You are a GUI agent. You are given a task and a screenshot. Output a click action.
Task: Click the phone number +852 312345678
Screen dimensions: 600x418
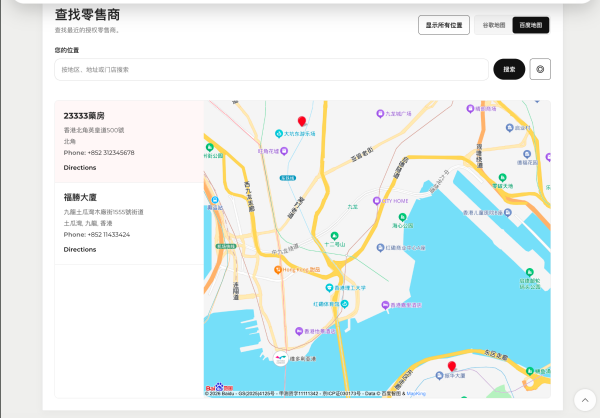pyautogui.click(x=111, y=153)
